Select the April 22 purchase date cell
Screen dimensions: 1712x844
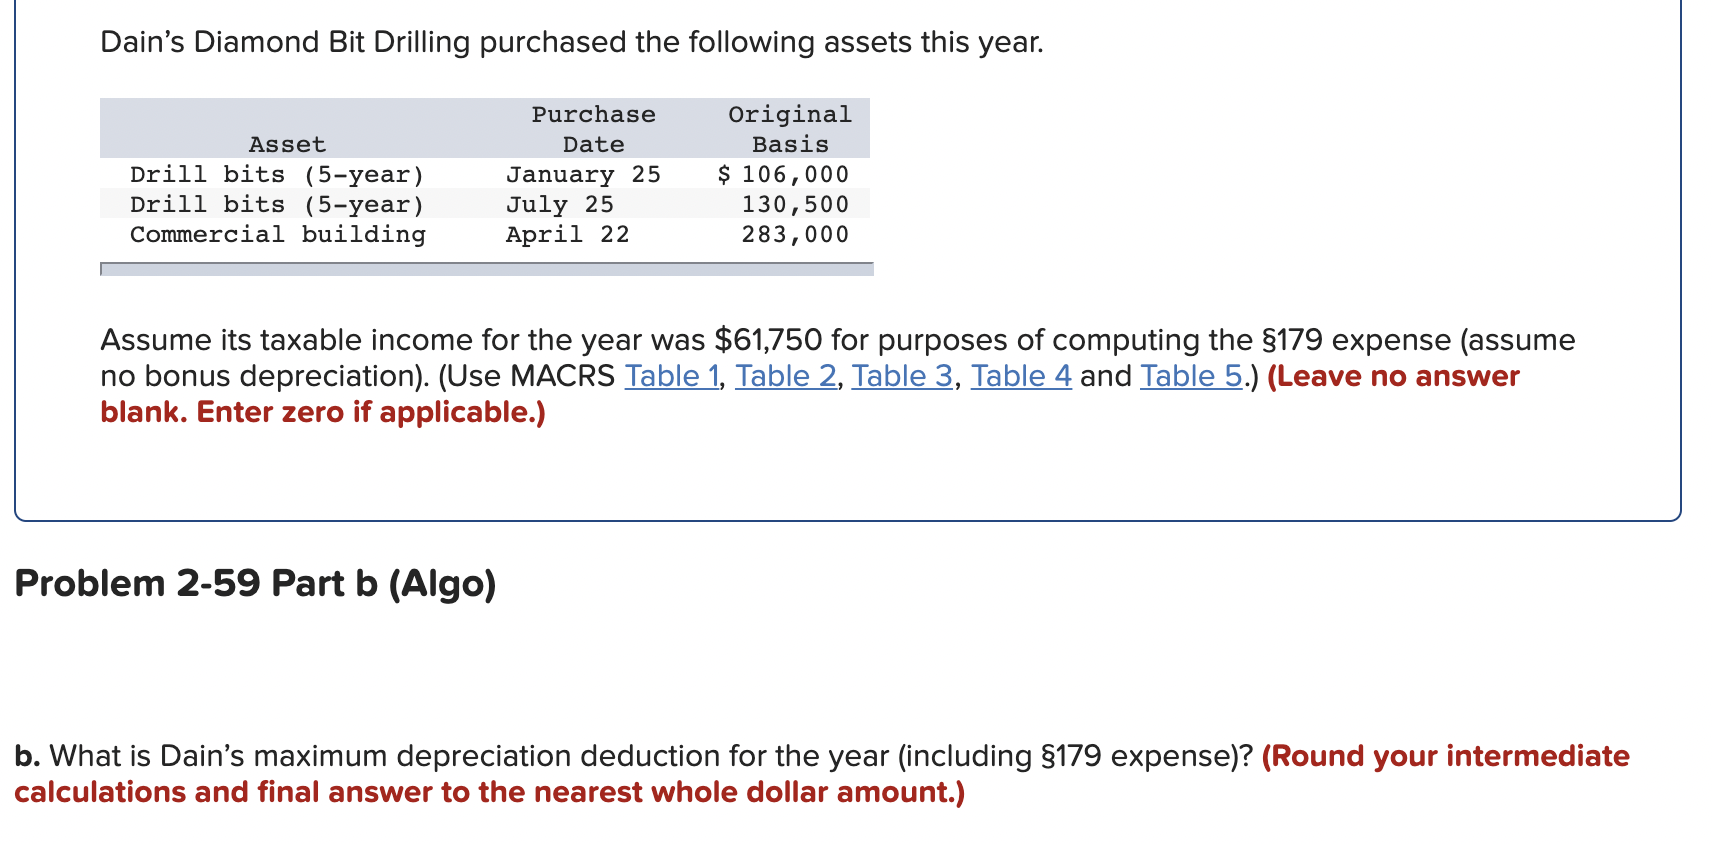567,234
